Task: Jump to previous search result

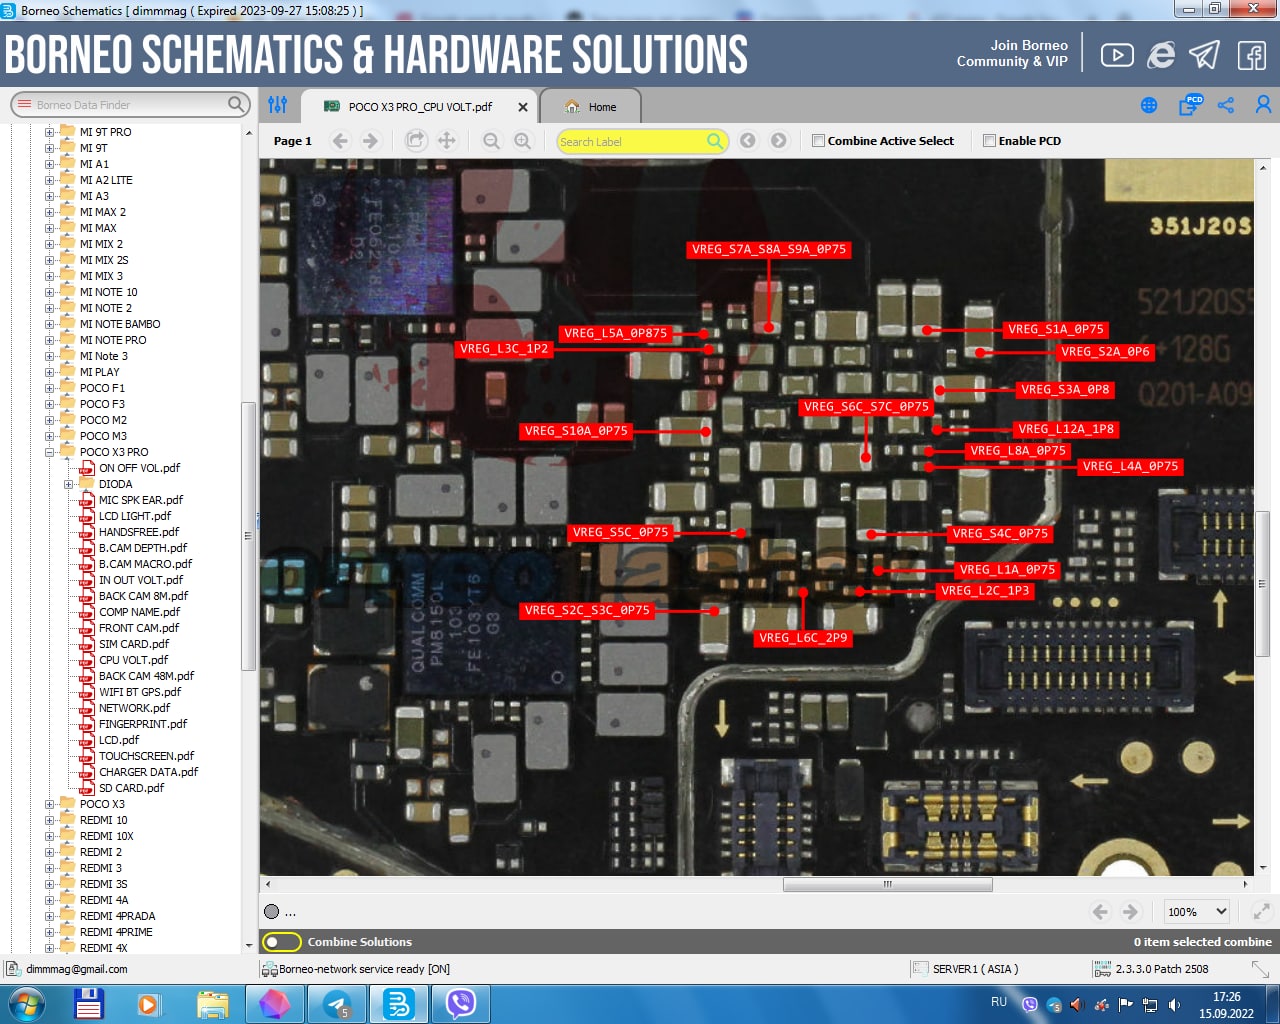Action: 748,141
